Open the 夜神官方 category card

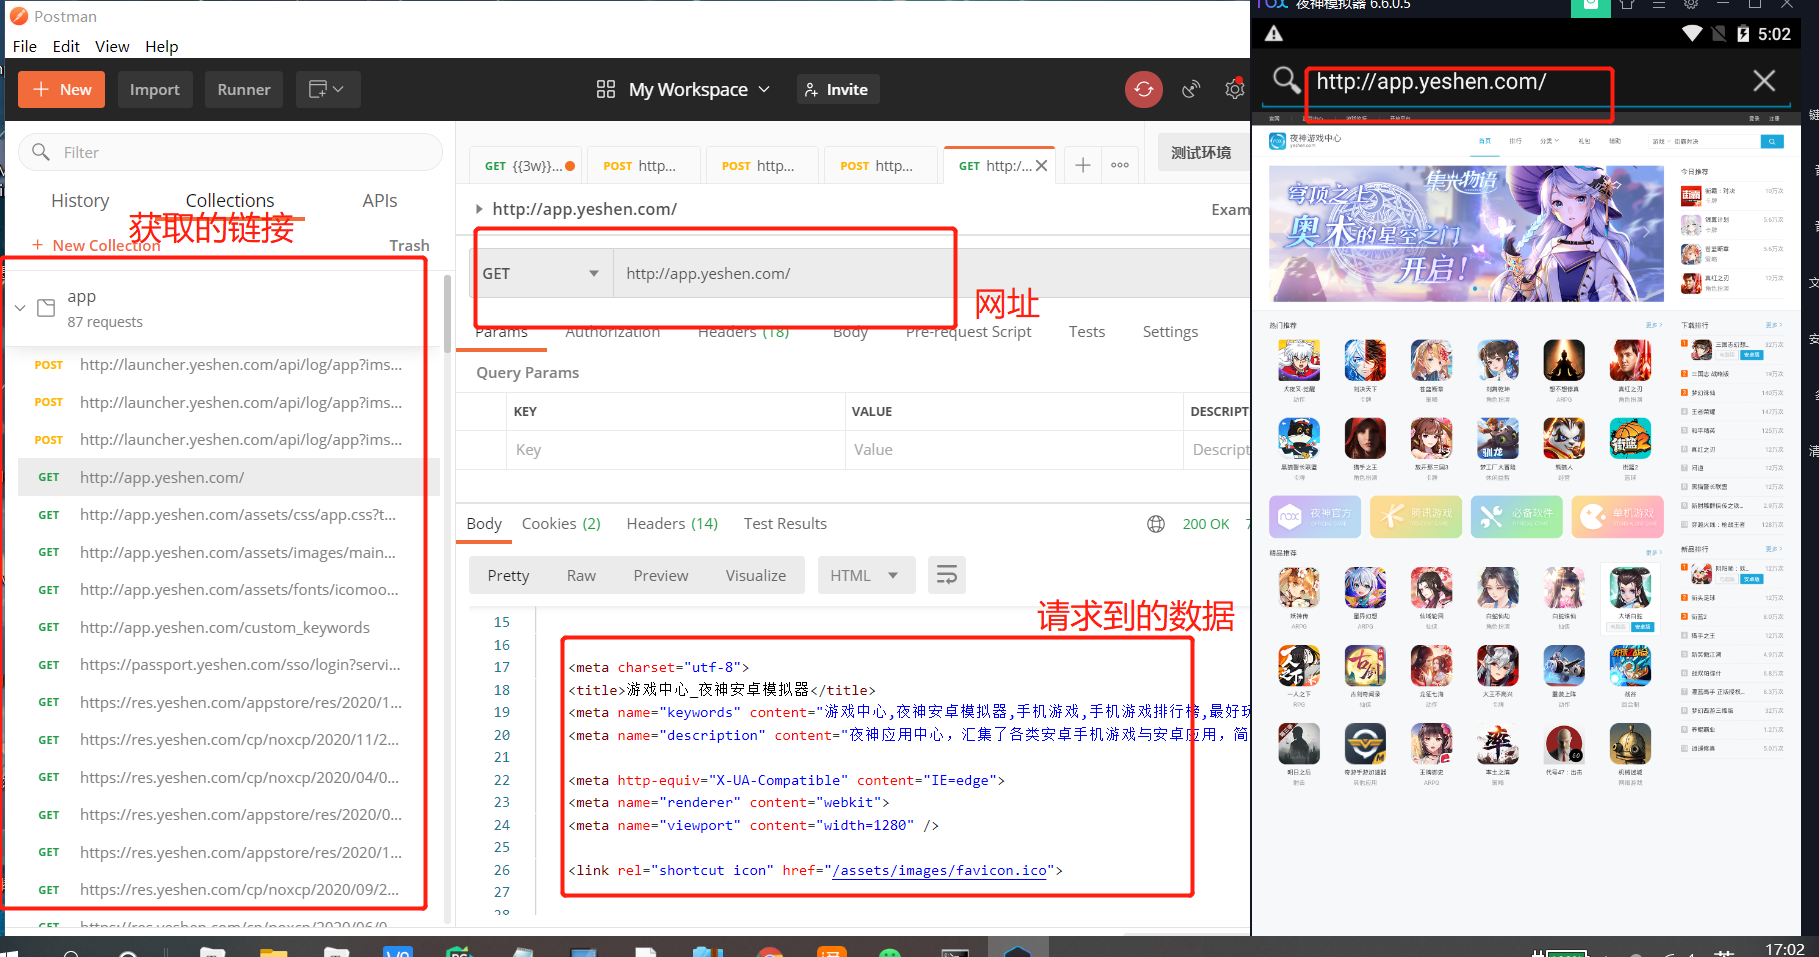pyautogui.click(x=1315, y=516)
